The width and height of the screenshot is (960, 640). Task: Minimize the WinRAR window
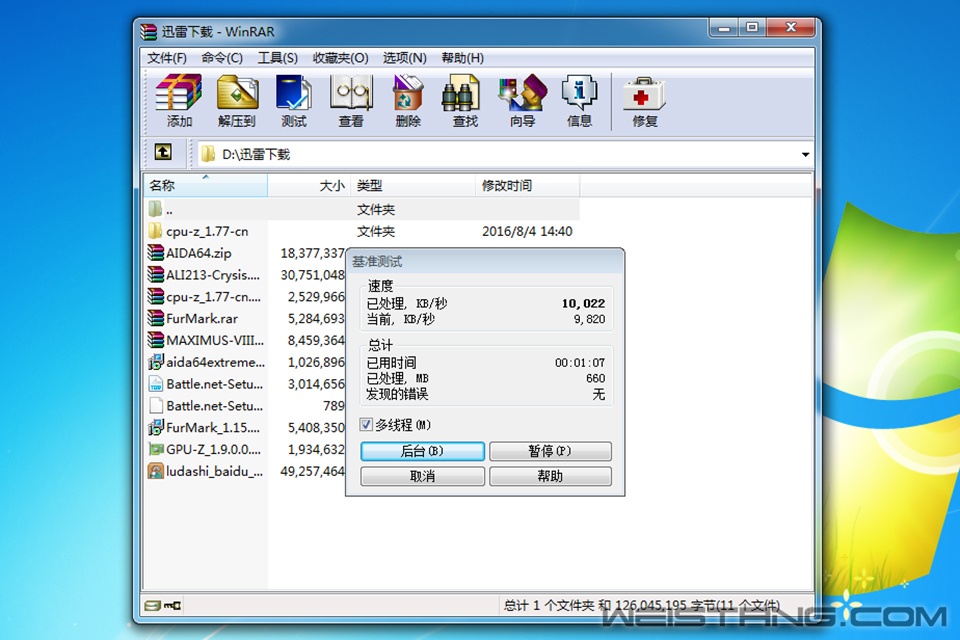pos(724,28)
